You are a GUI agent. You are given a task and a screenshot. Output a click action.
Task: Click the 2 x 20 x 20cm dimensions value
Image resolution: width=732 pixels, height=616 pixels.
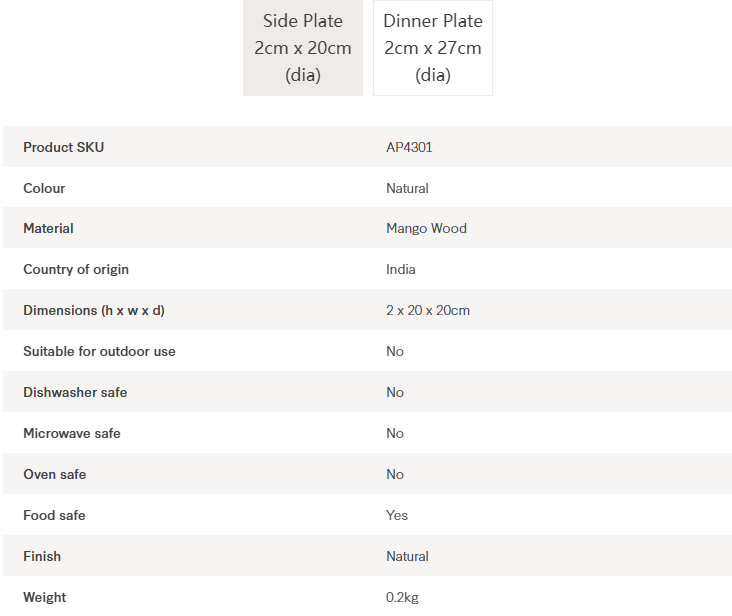(428, 310)
